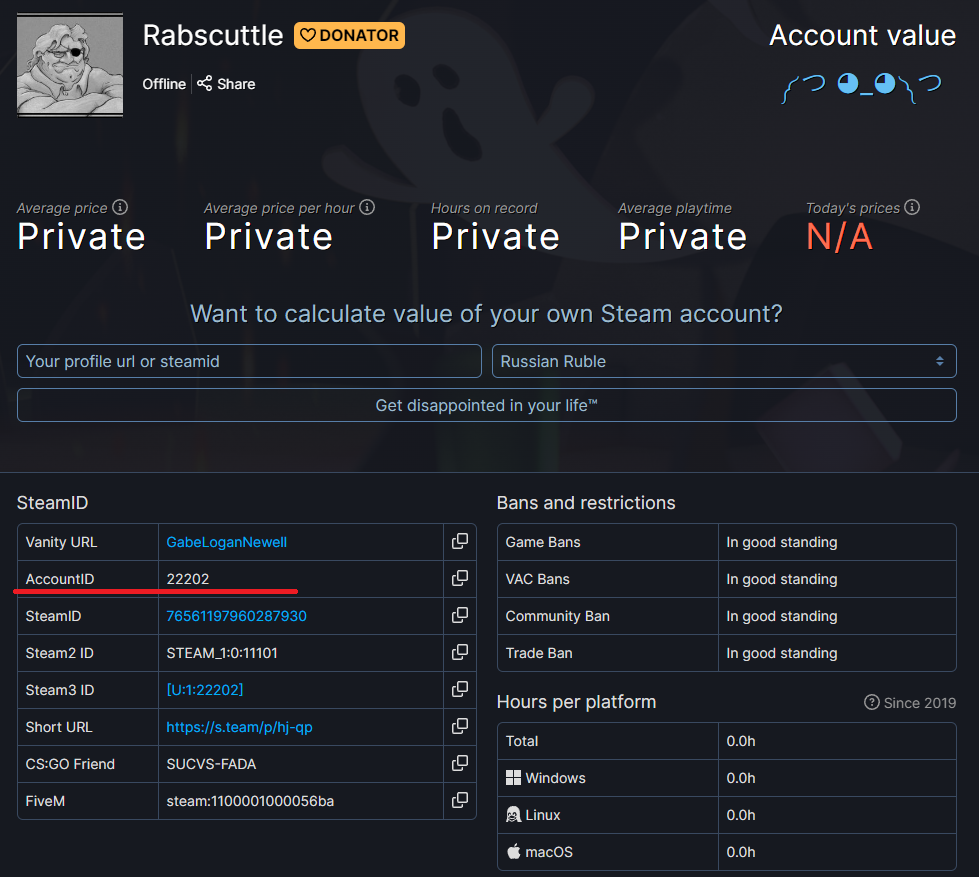Copy the CS:GO Friend code

point(460,763)
